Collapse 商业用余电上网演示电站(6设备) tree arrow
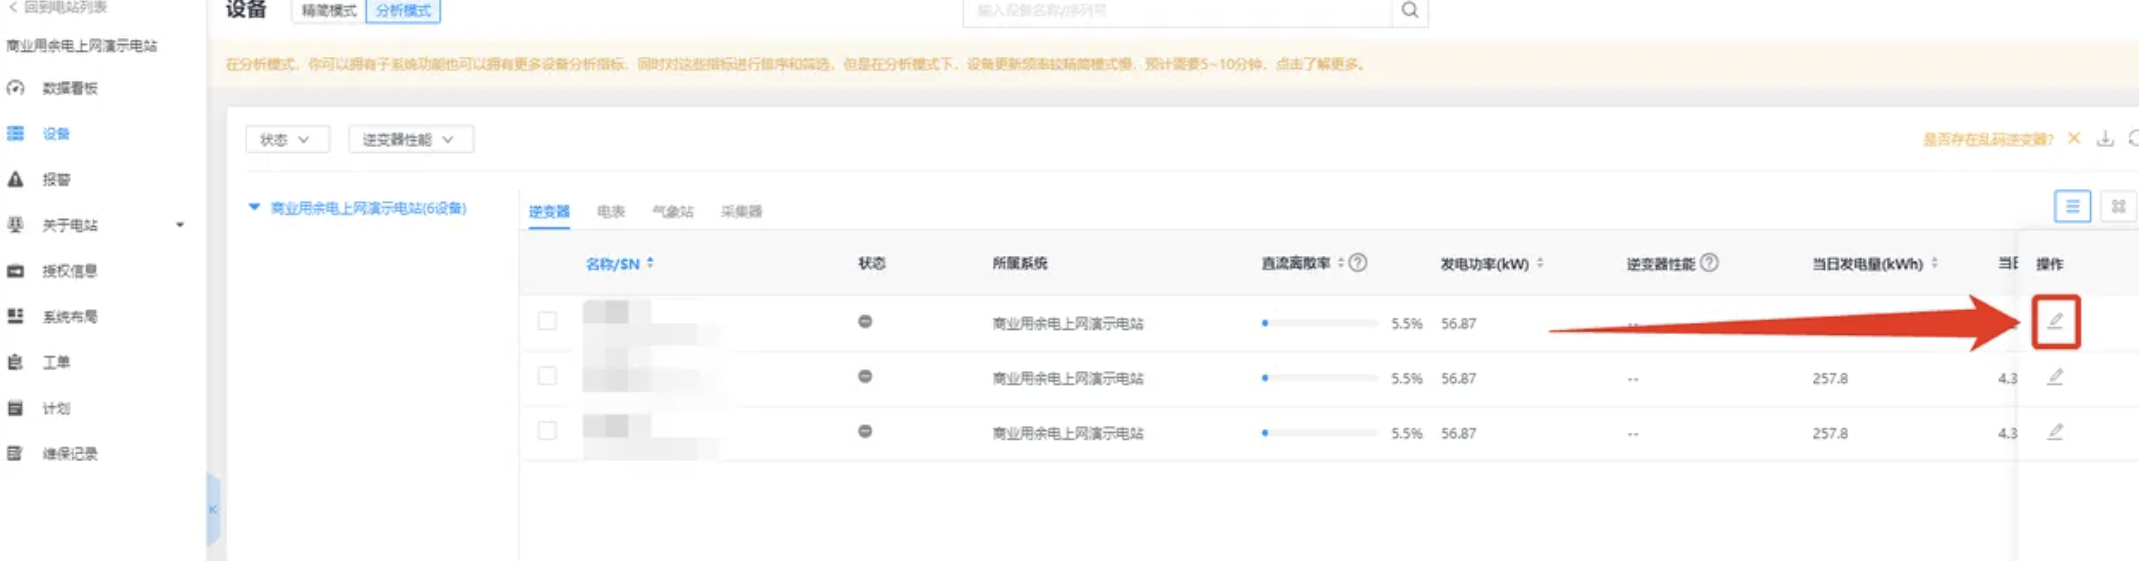Image resolution: width=2139 pixels, height=561 pixels. click(254, 207)
